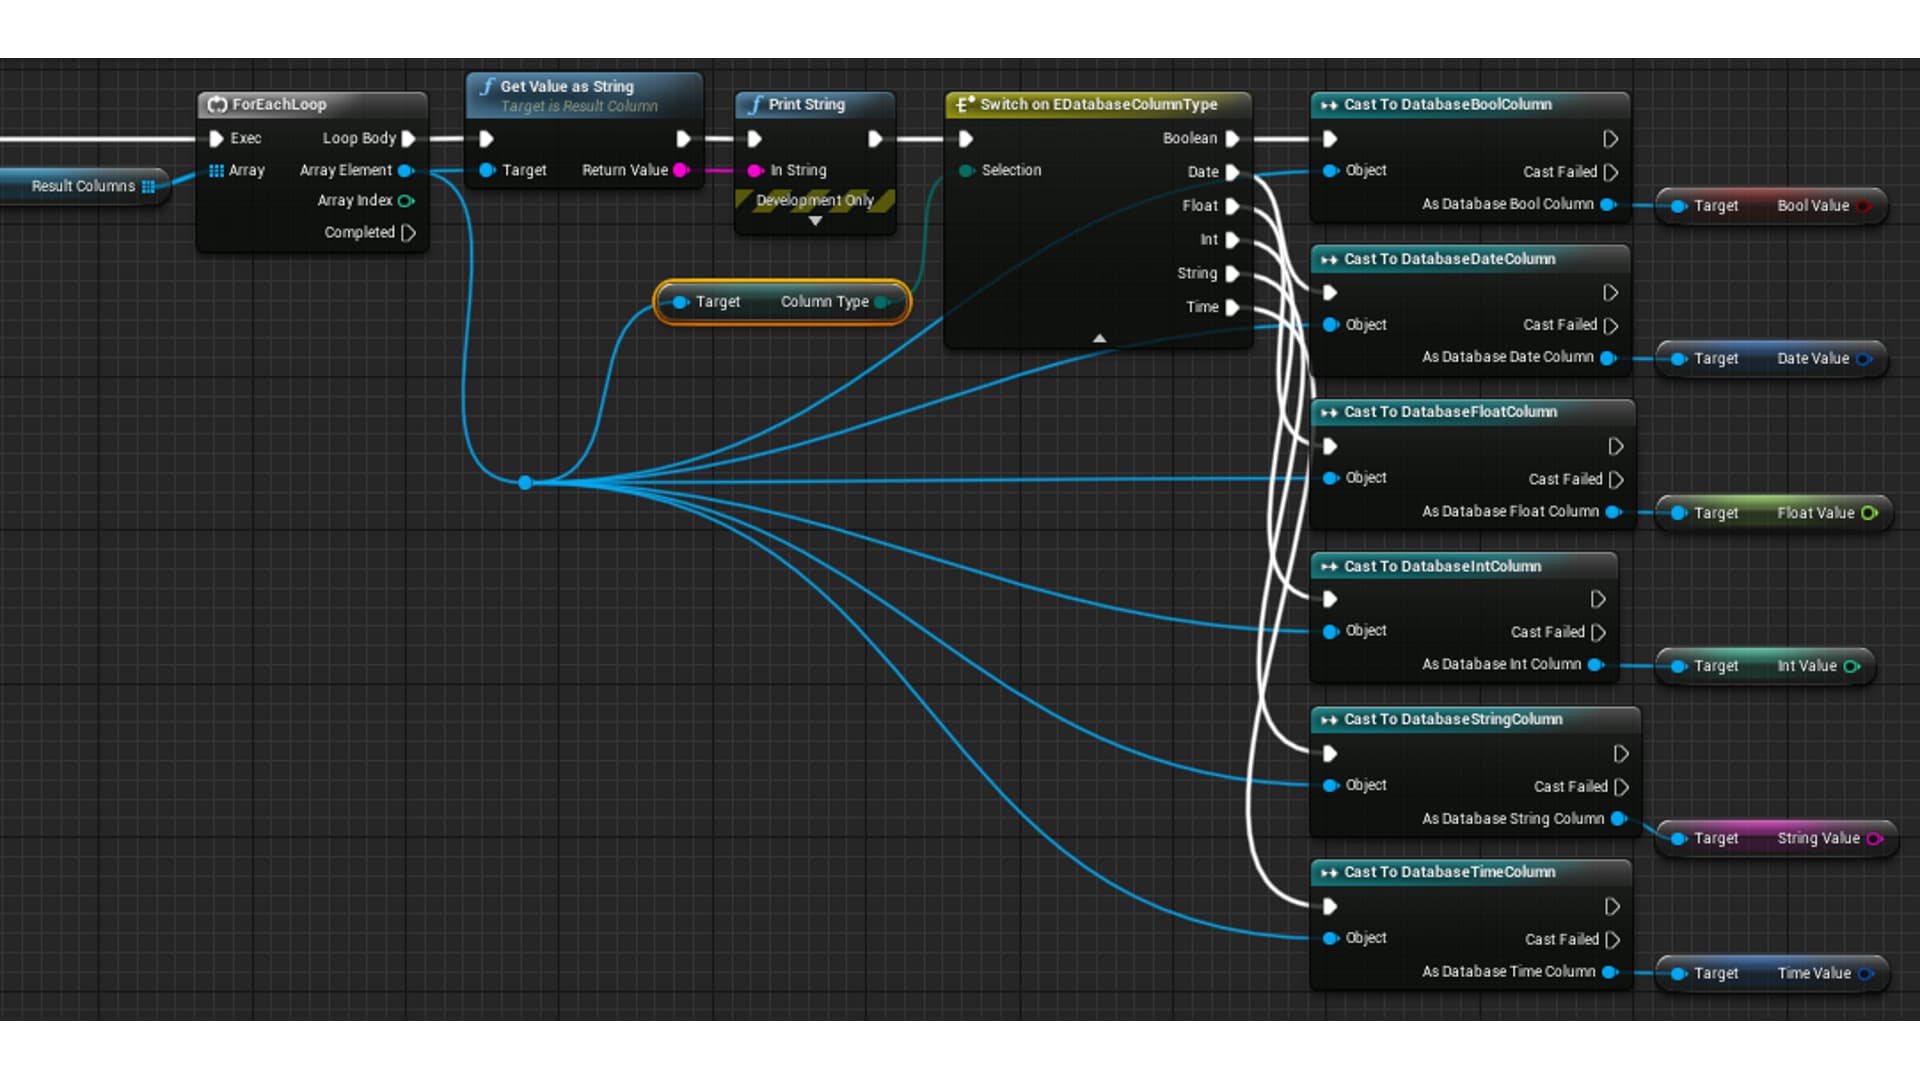Click the Loop Body execution pin
The width and height of the screenshot is (1920, 1080).
coord(407,139)
